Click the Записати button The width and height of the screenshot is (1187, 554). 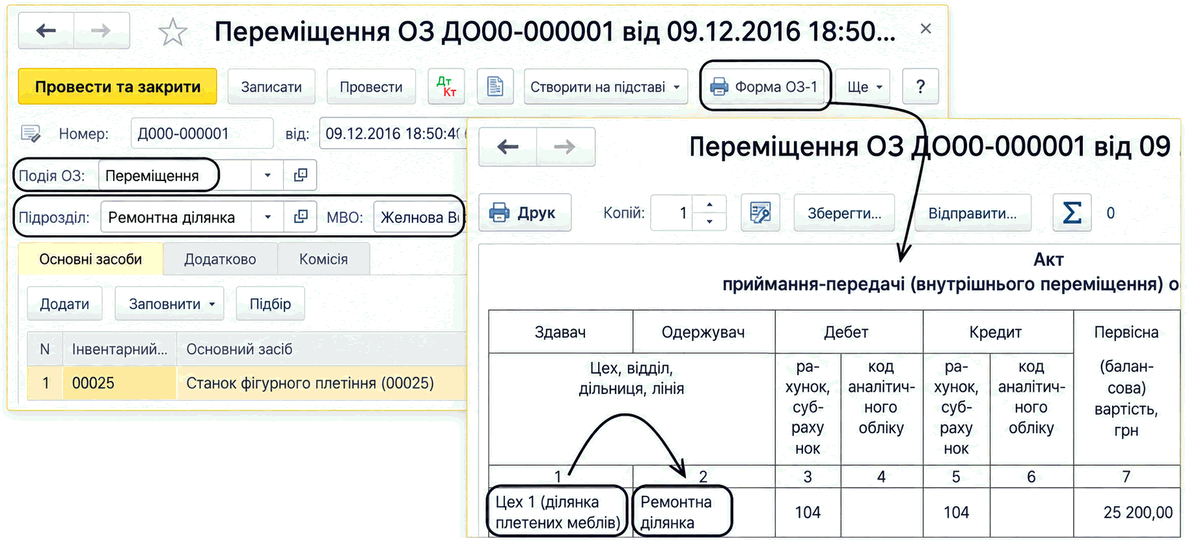[x=272, y=86]
